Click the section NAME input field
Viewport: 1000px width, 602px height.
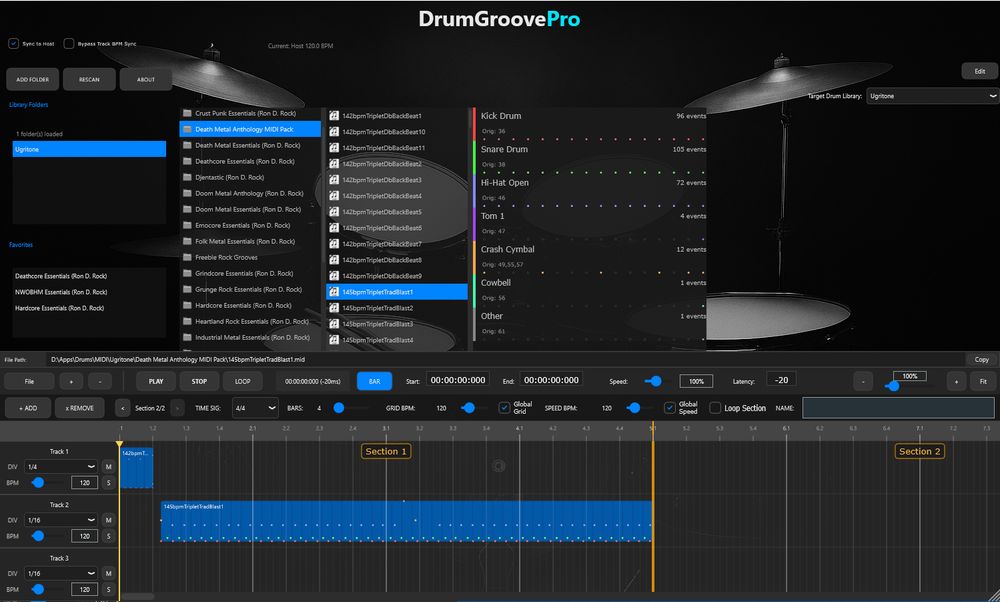click(898, 408)
